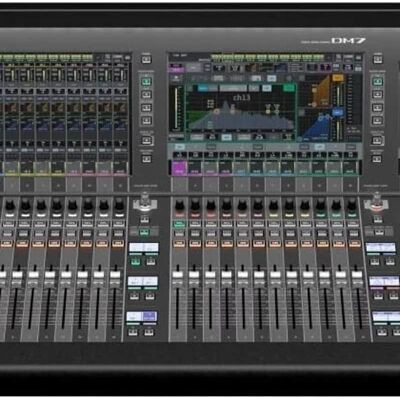Hit the topmost key beside the left touchscreen
This screenshot has width=400, height=400.
[x=146, y=60]
